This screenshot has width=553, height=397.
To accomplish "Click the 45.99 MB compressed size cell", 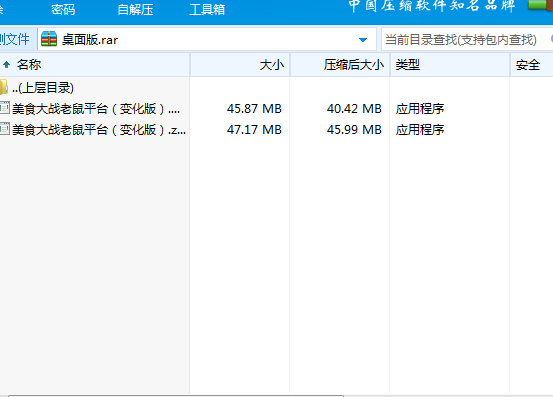I will 354,130.
